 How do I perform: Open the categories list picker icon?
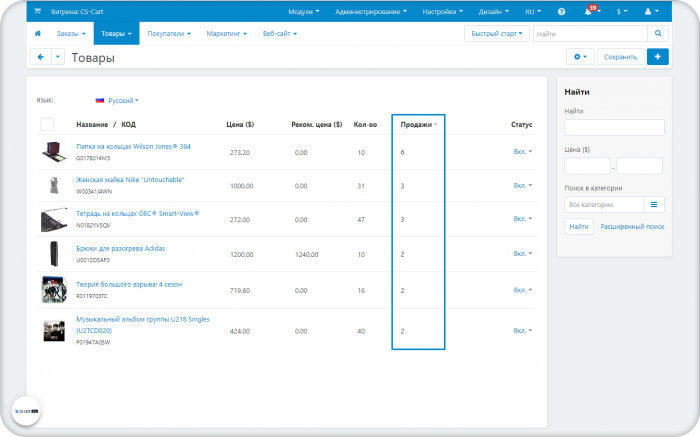point(654,204)
